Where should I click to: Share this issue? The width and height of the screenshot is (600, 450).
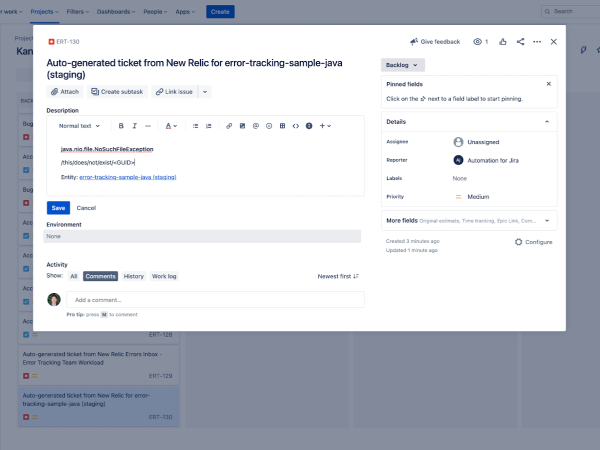click(520, 42)
